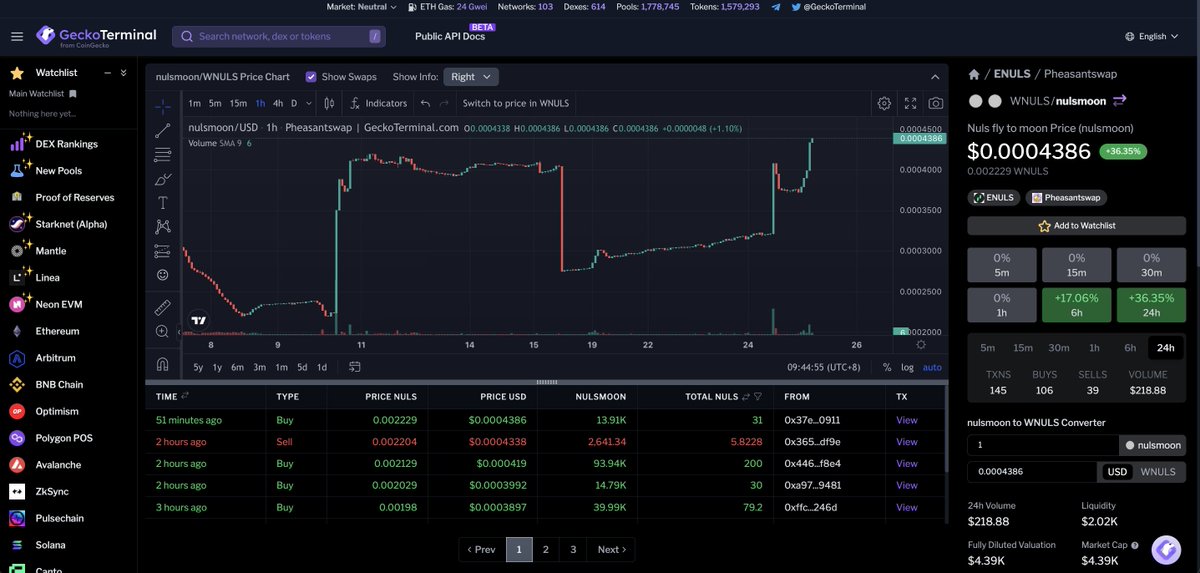This screenshot has width=1200, height=573.
Task: Open the Market Neutral dropdown
Action: pos(361,6)
